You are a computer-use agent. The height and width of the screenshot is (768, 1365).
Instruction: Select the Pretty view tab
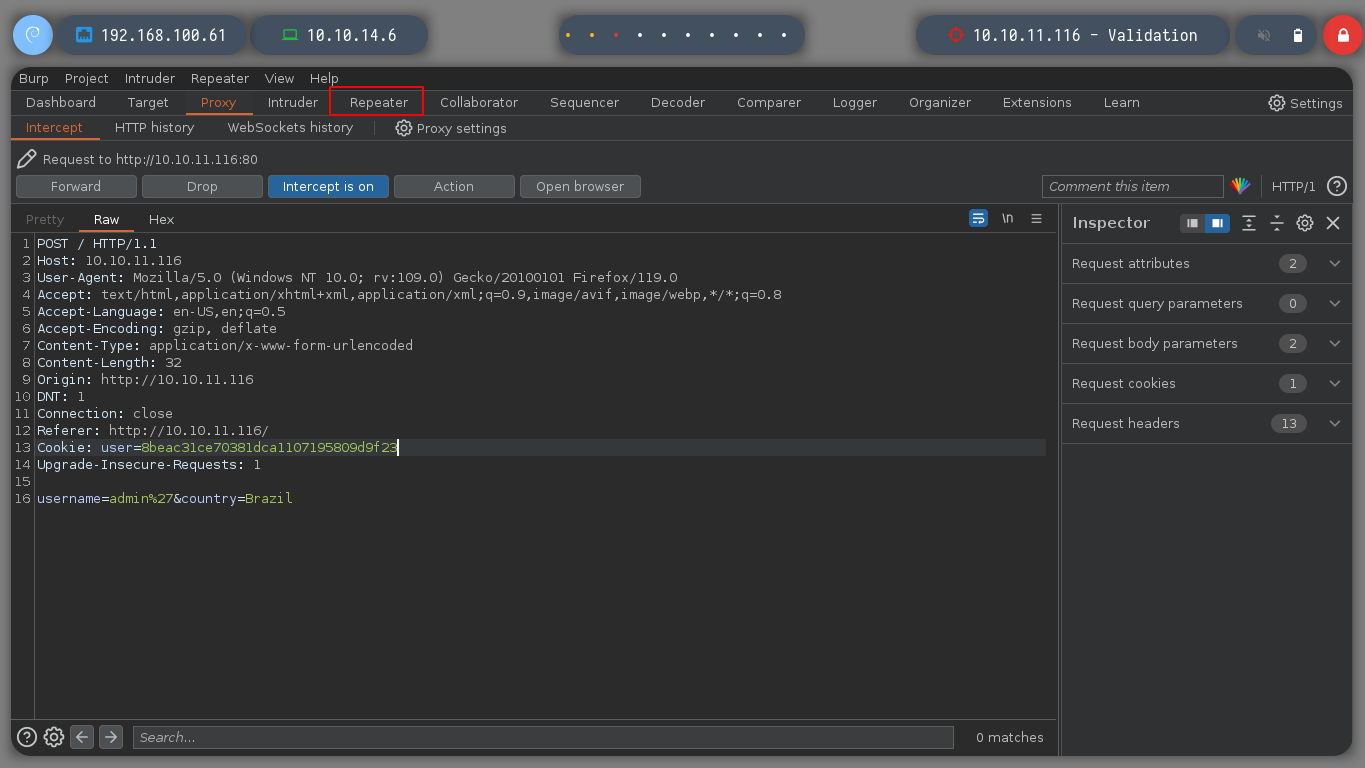[45, 219]
